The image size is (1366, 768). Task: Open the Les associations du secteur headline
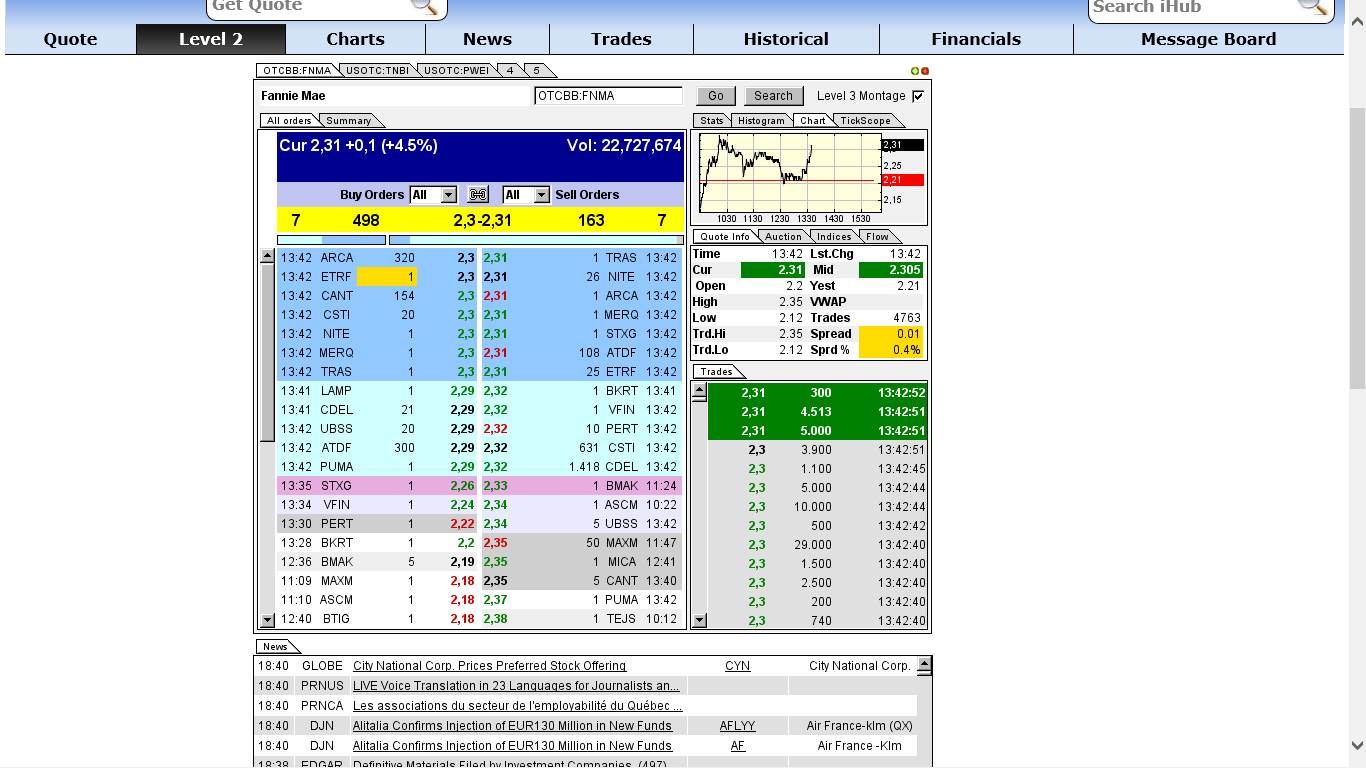516,706
